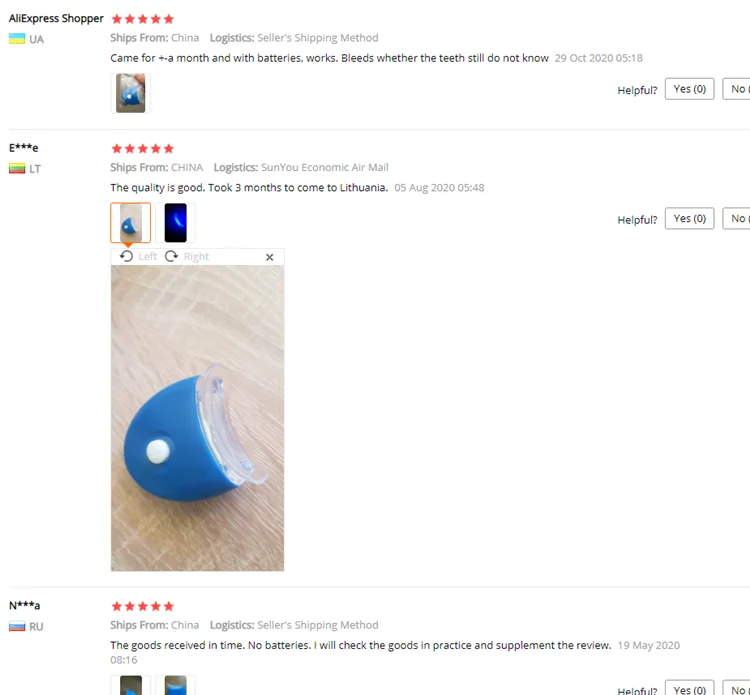Click the large blue teeth whitening device photo
The height and width of the screenshot is (695, 750).
[198, 418]
